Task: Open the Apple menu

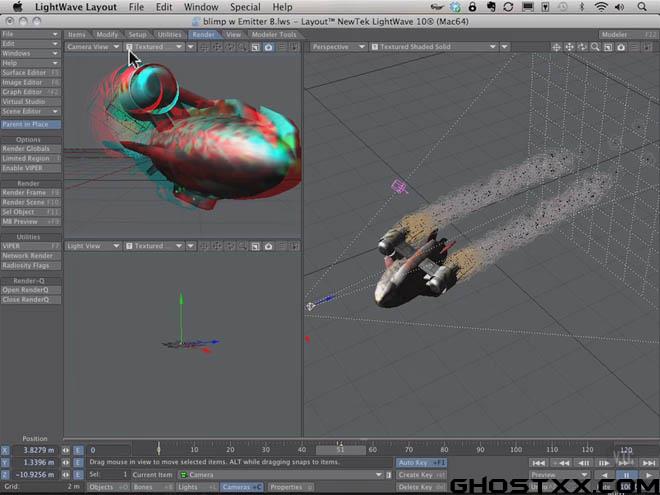Action: 17,7
